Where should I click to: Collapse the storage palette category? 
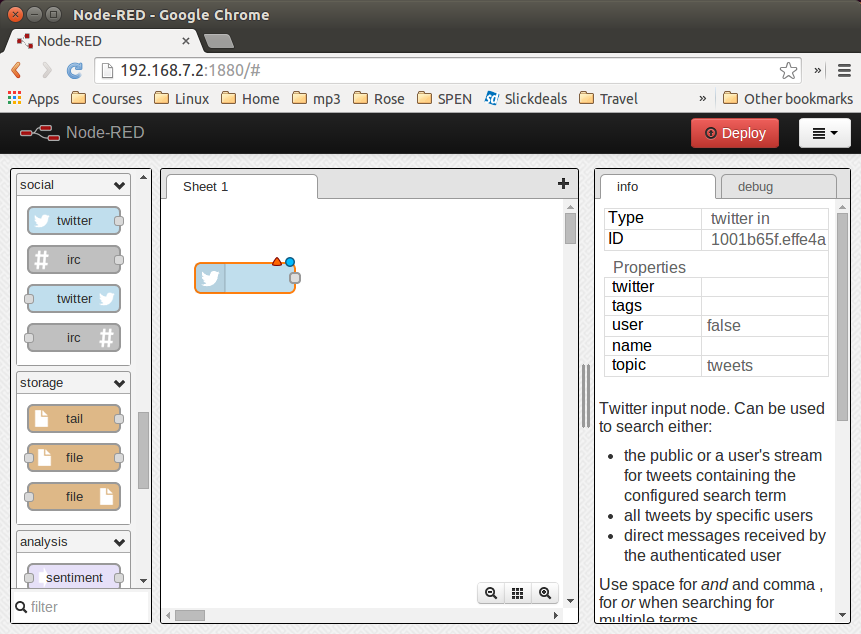[x=120, y=383]
